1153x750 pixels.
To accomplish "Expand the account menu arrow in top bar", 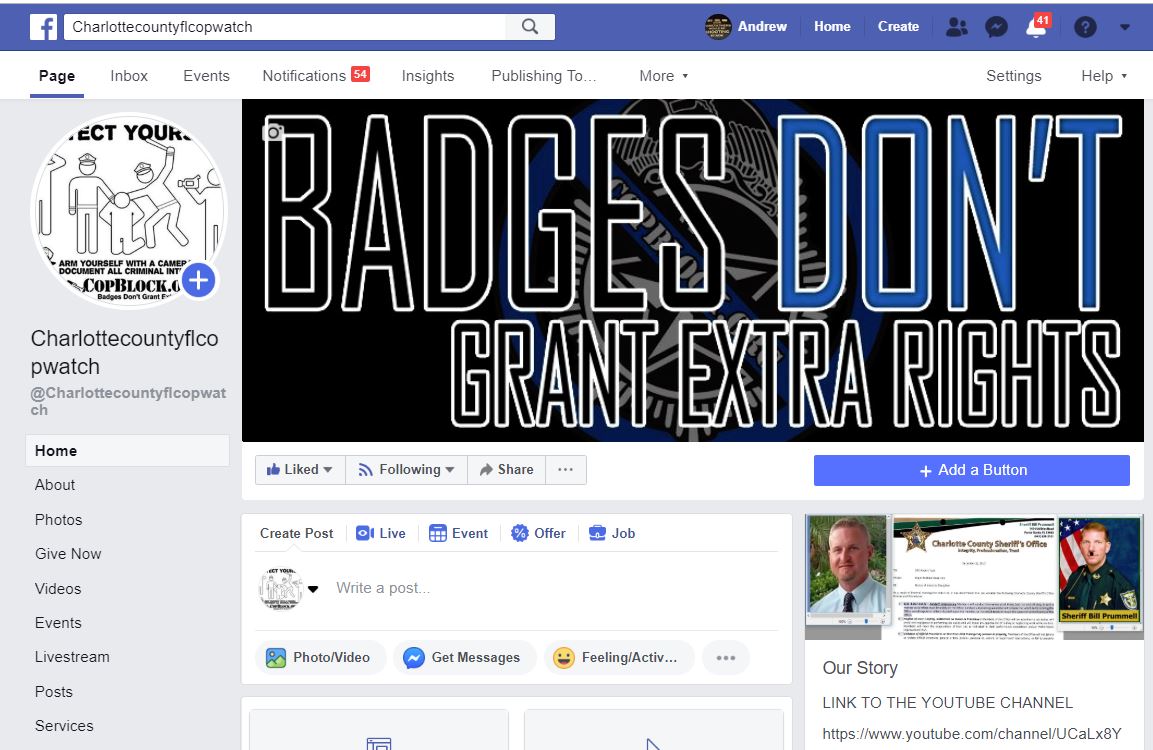I will pos(1124,27).
